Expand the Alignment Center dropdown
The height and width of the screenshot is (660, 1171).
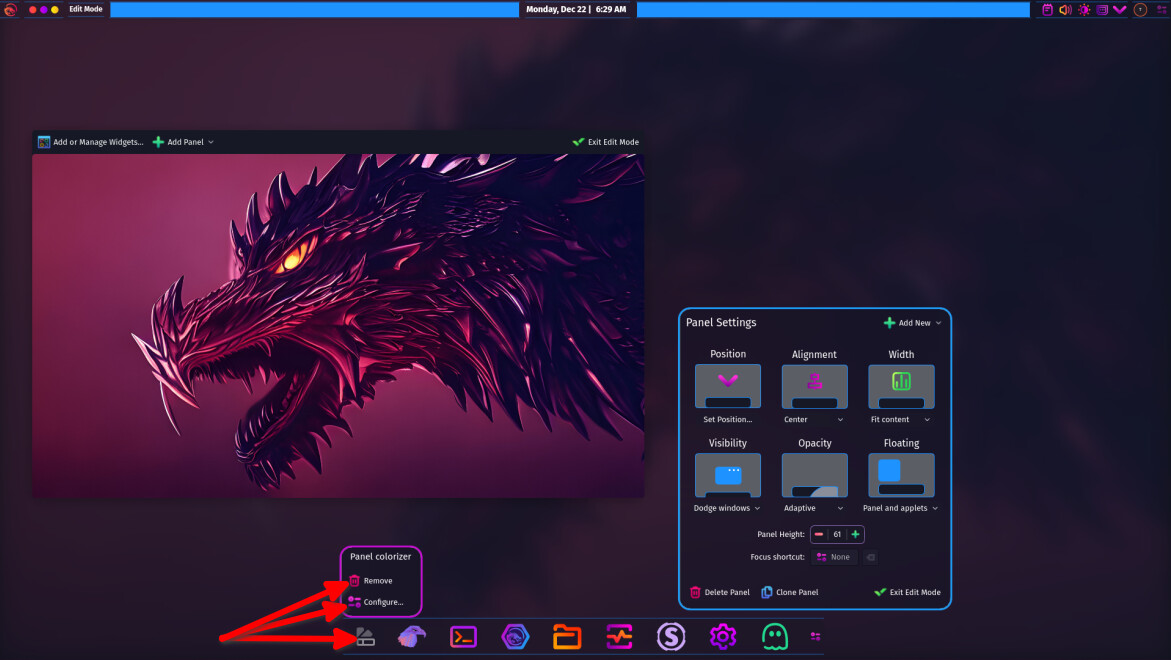point(814,420)
